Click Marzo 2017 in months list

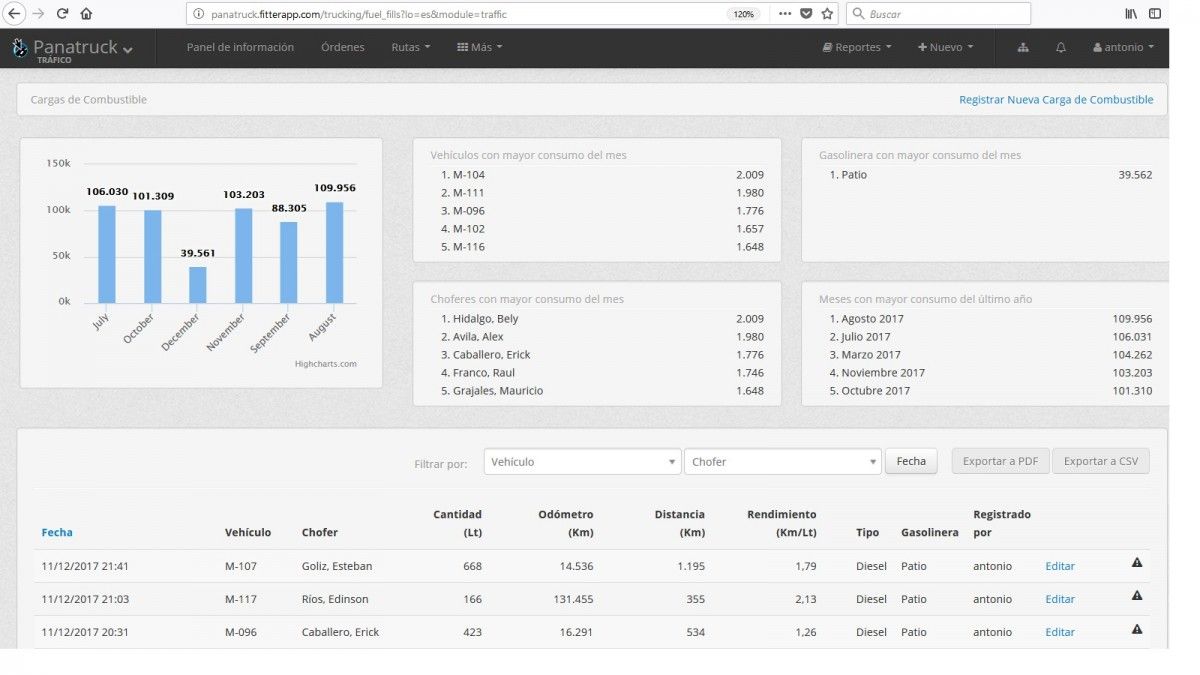pyautogui.click(x=870, y=355)
